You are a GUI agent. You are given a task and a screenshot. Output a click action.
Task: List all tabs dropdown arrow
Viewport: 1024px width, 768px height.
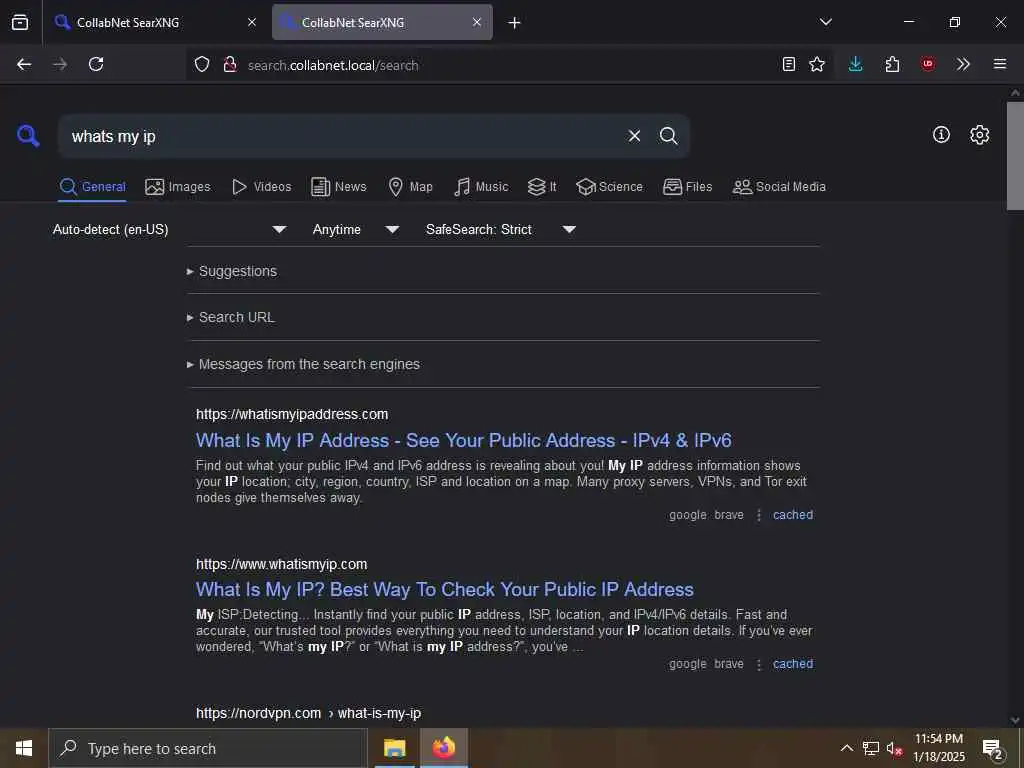point(825,22)
